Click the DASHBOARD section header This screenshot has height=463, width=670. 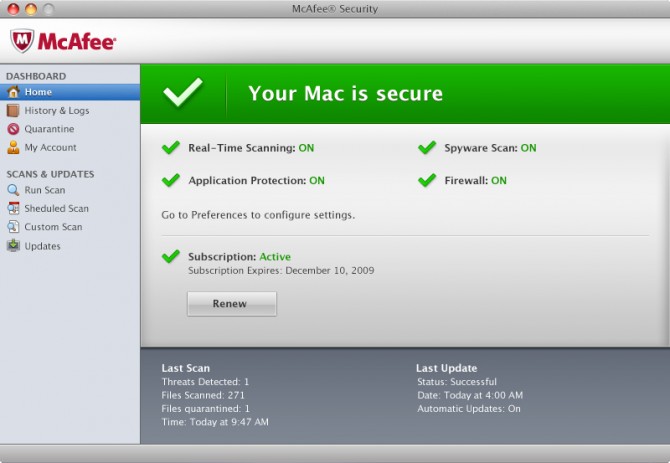tap(36, 76)
